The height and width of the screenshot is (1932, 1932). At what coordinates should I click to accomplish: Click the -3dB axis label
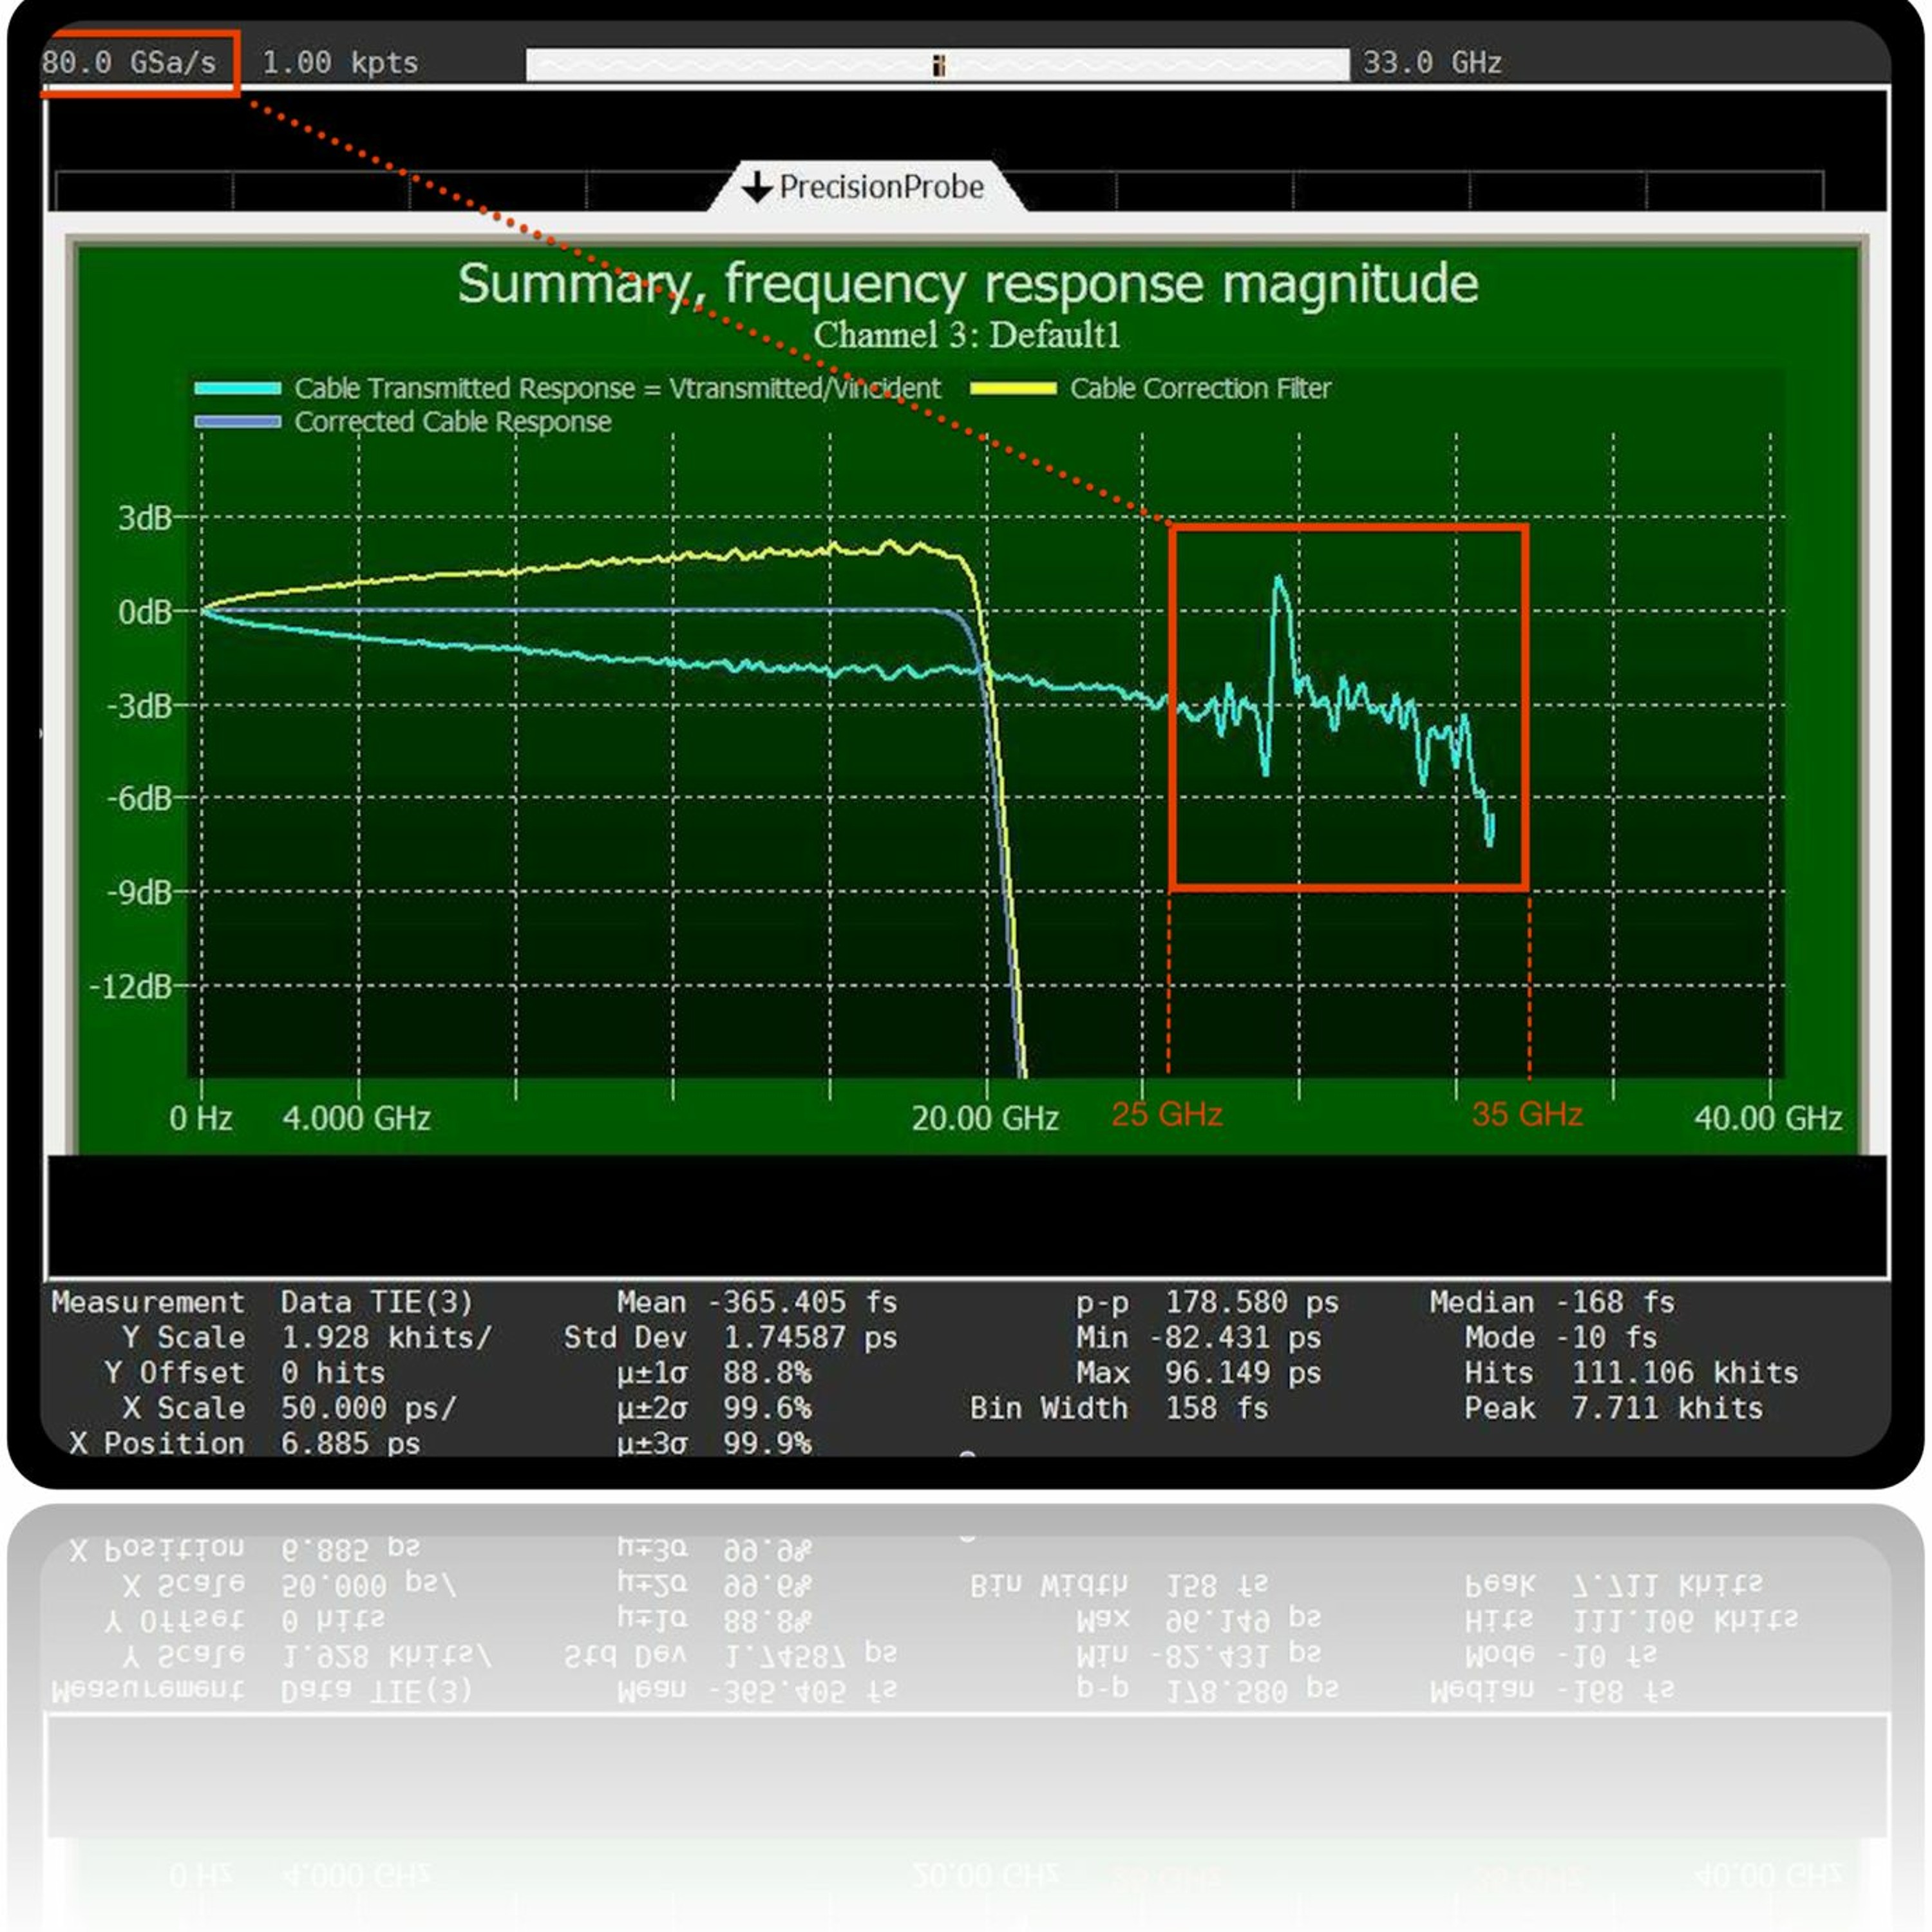[139, 706]
